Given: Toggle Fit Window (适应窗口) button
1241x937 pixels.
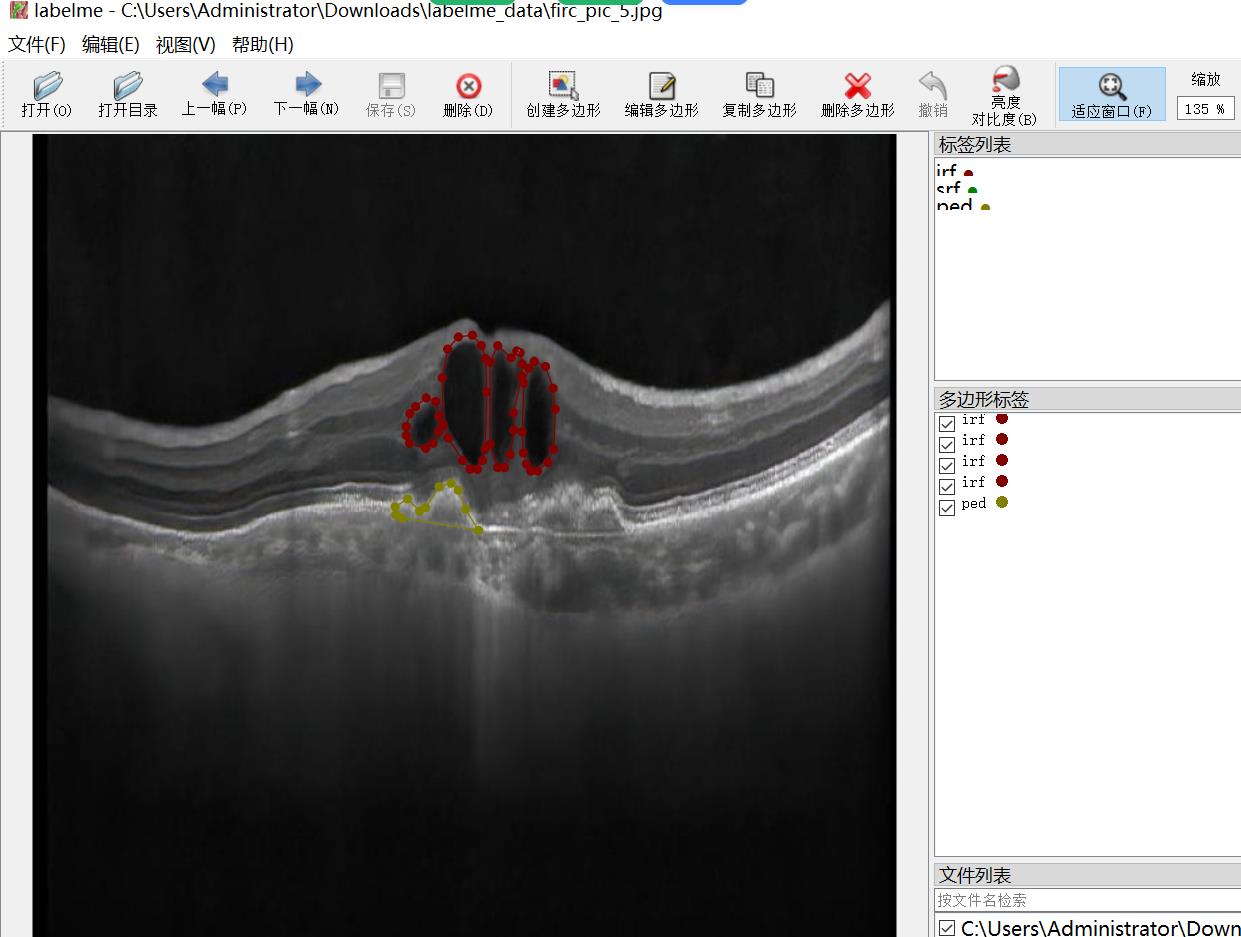Looking at the screenshot, I should (1111, 95).
